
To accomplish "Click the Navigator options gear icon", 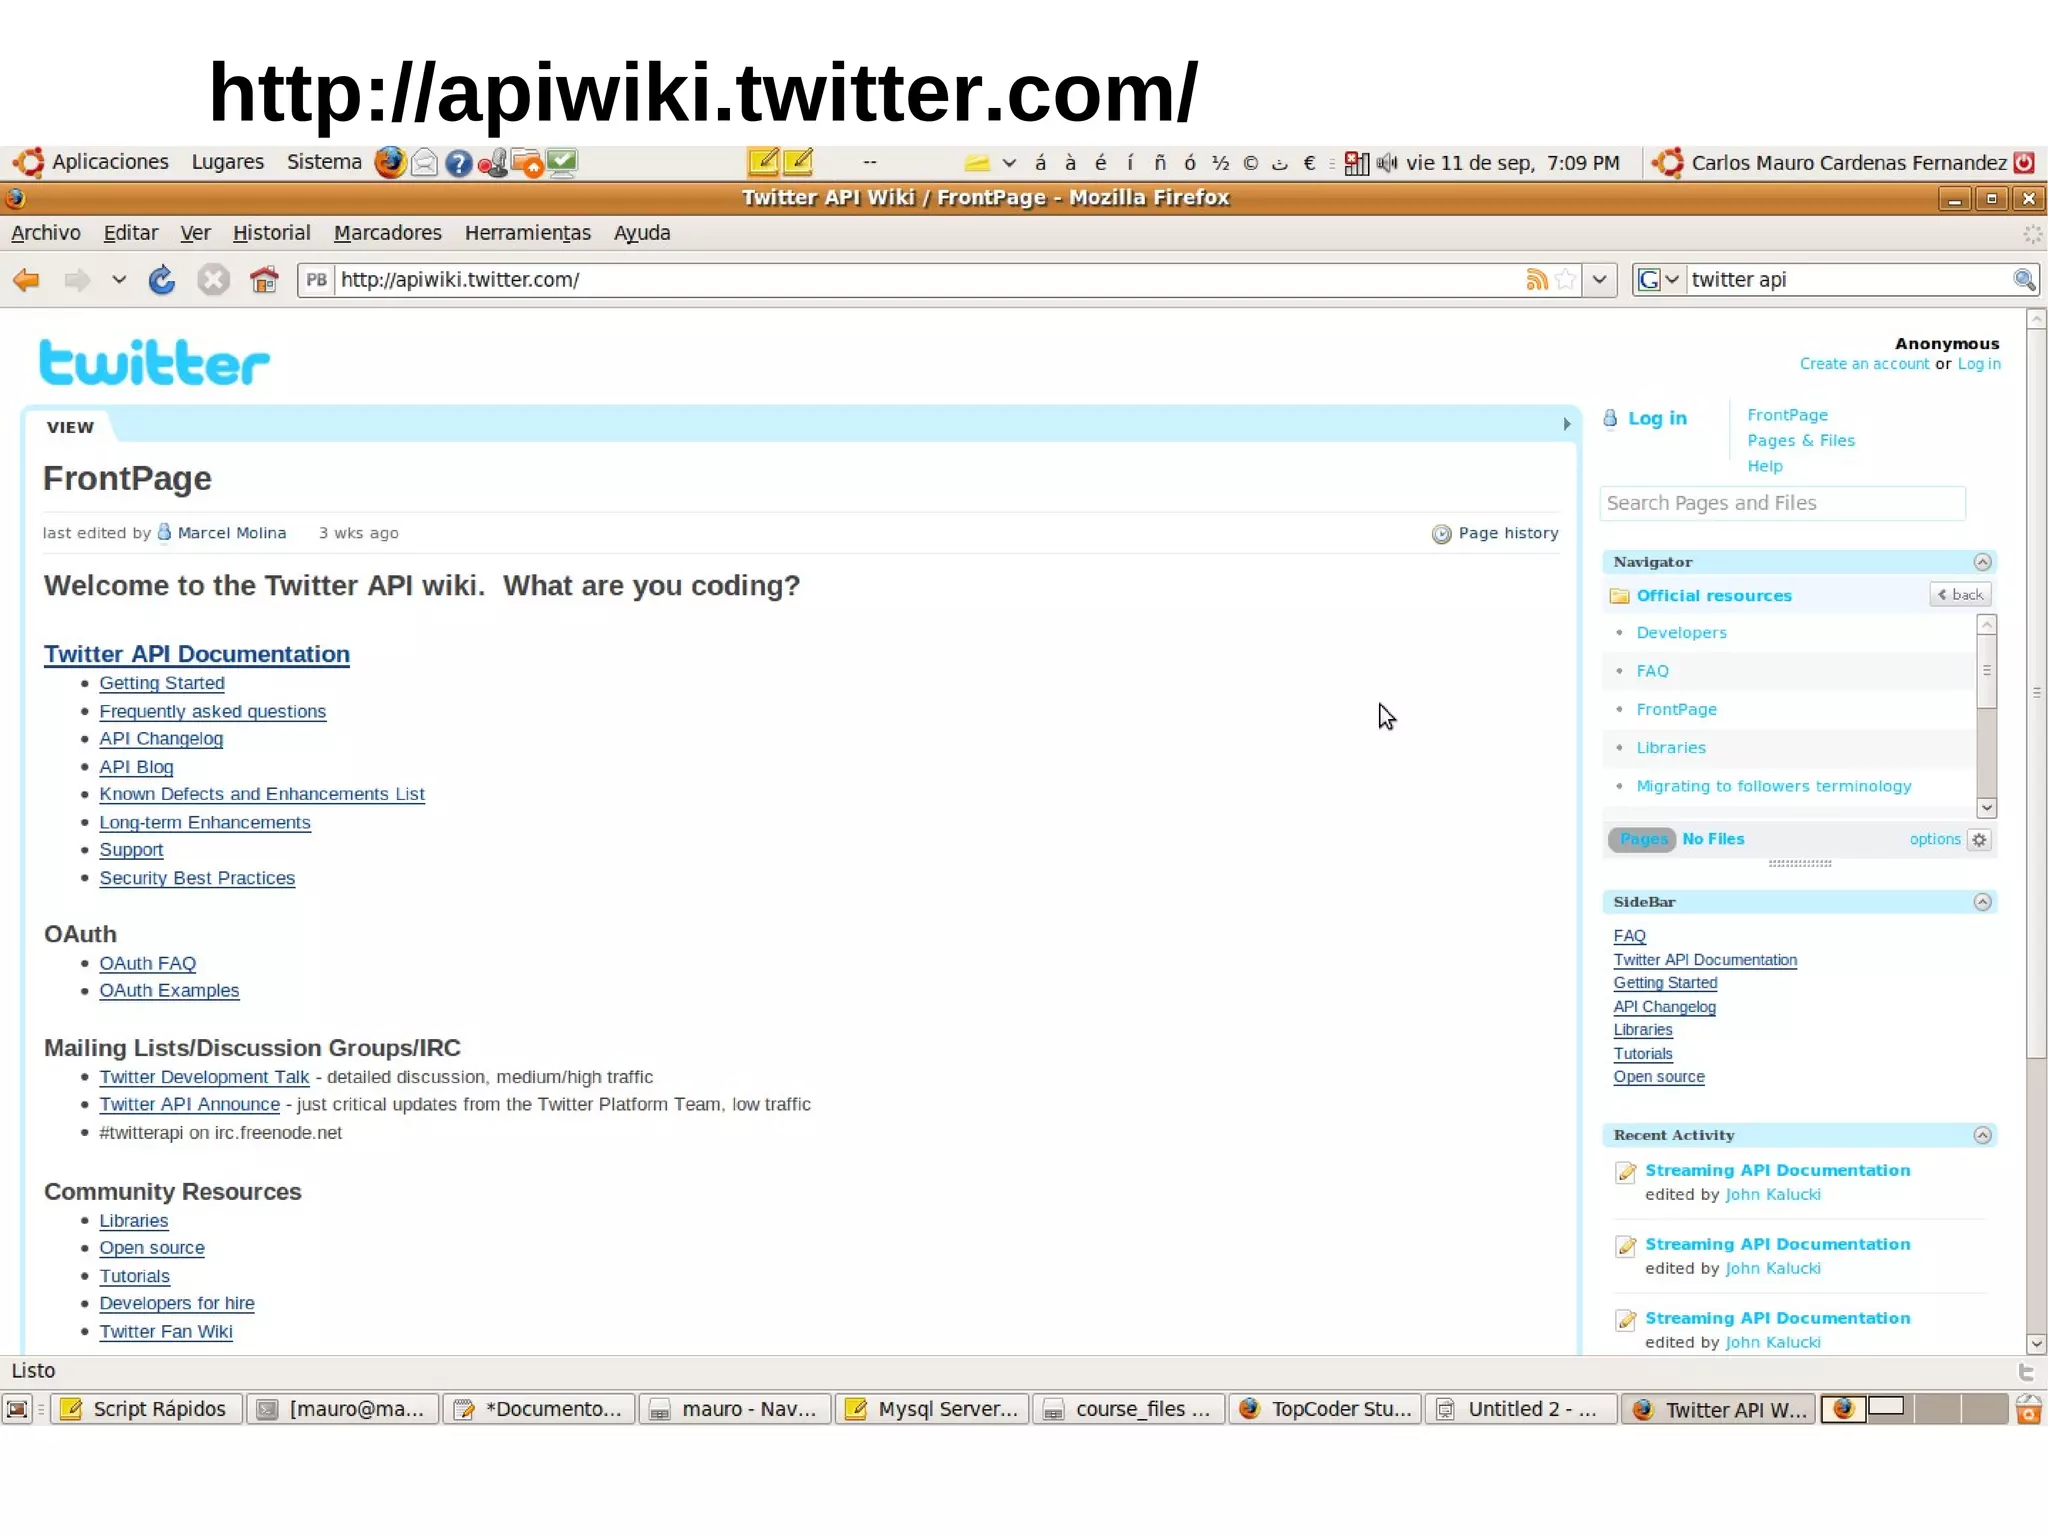I will tap(1979, 840).
